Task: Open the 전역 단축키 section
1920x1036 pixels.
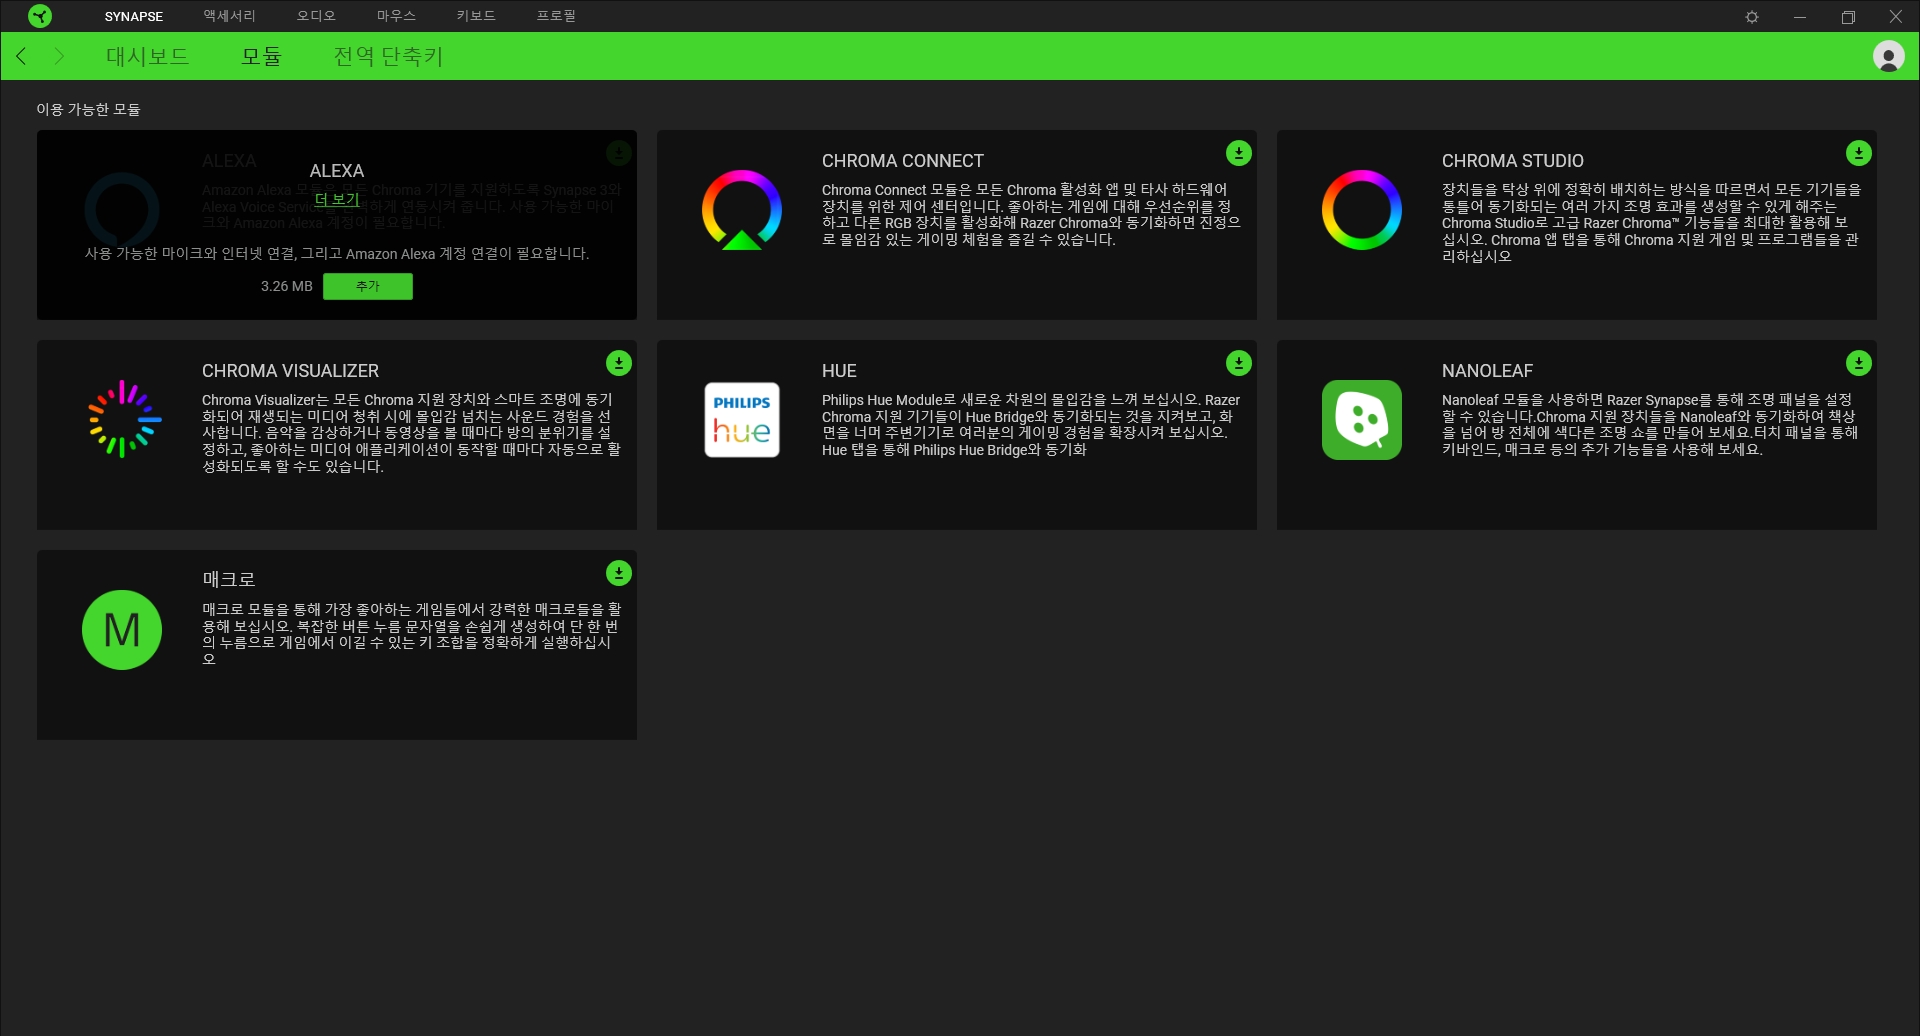Action: (388, 57)
